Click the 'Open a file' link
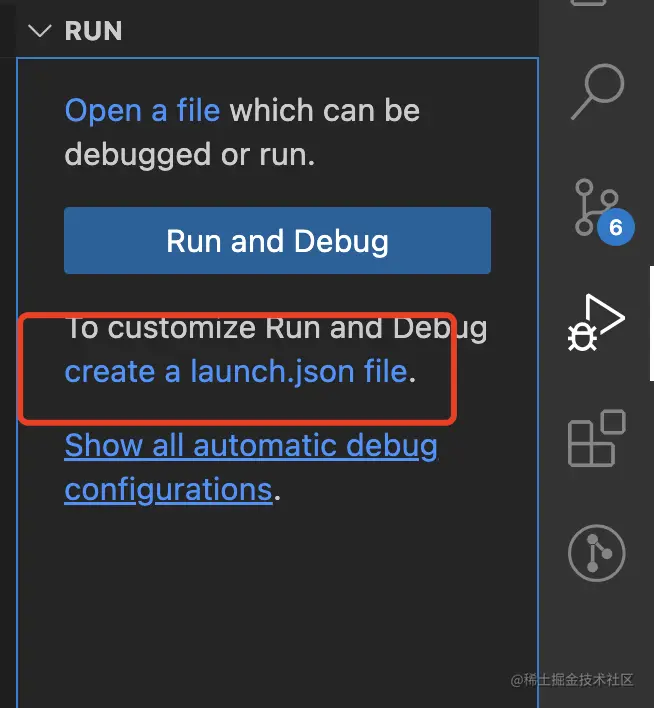654x708 pixels. pyautogui.click(x=142, y=111)
